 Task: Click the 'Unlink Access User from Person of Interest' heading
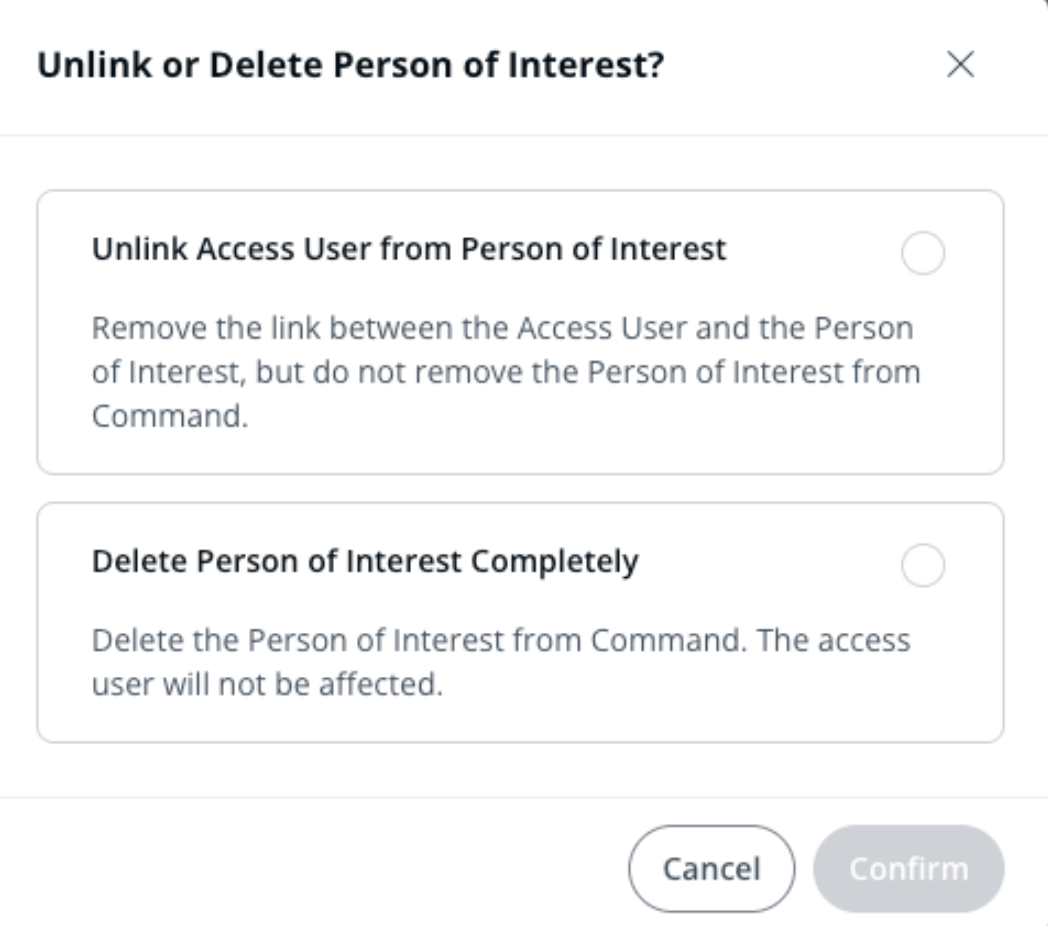(409, 248)
